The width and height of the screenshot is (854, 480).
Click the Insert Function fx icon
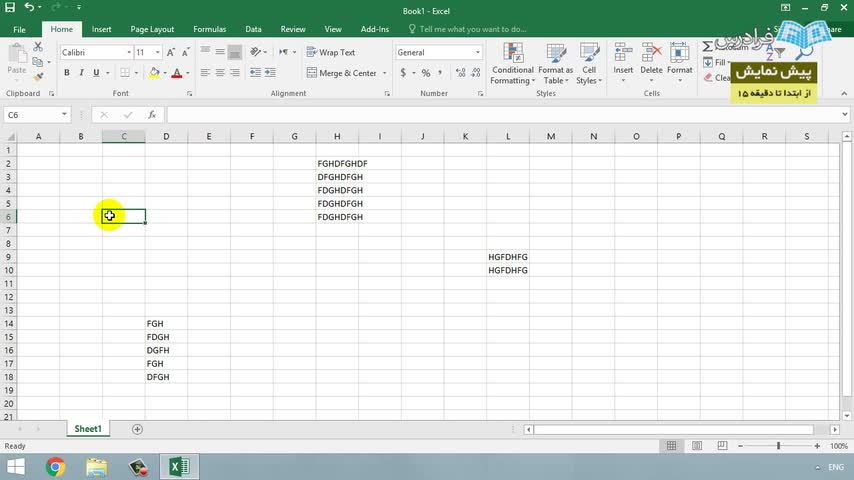(152, 115)
